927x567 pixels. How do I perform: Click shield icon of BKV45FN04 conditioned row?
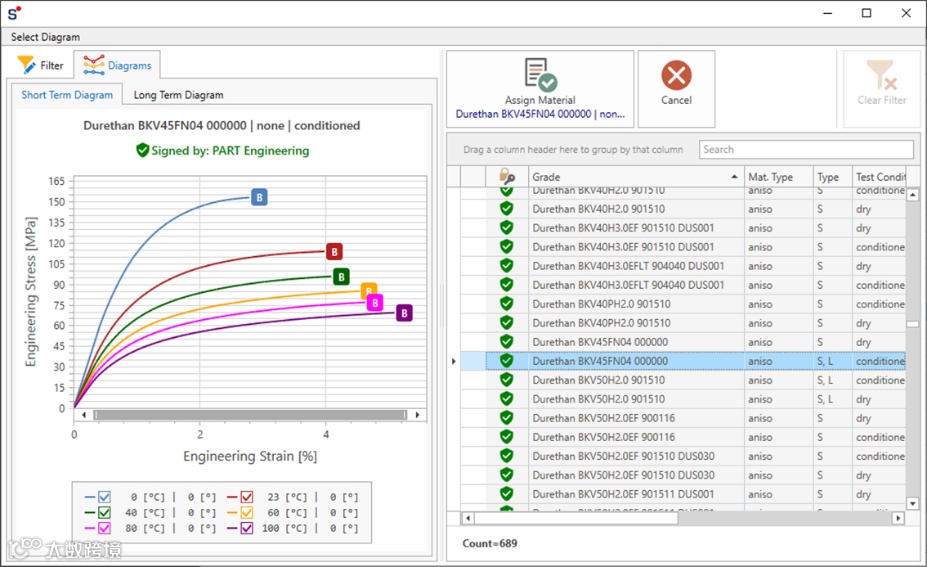(507, 361)
